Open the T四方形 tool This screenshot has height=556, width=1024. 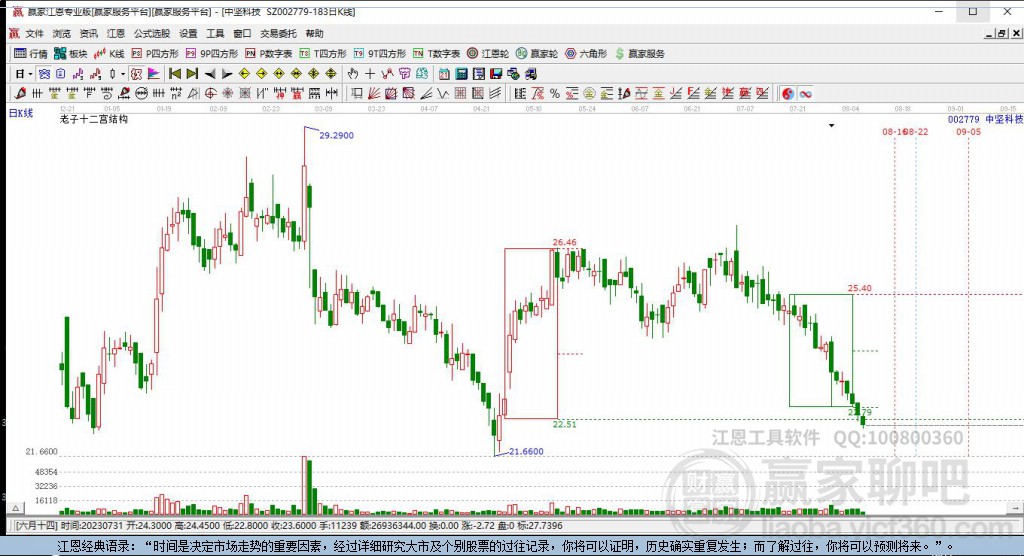(323, 54)
